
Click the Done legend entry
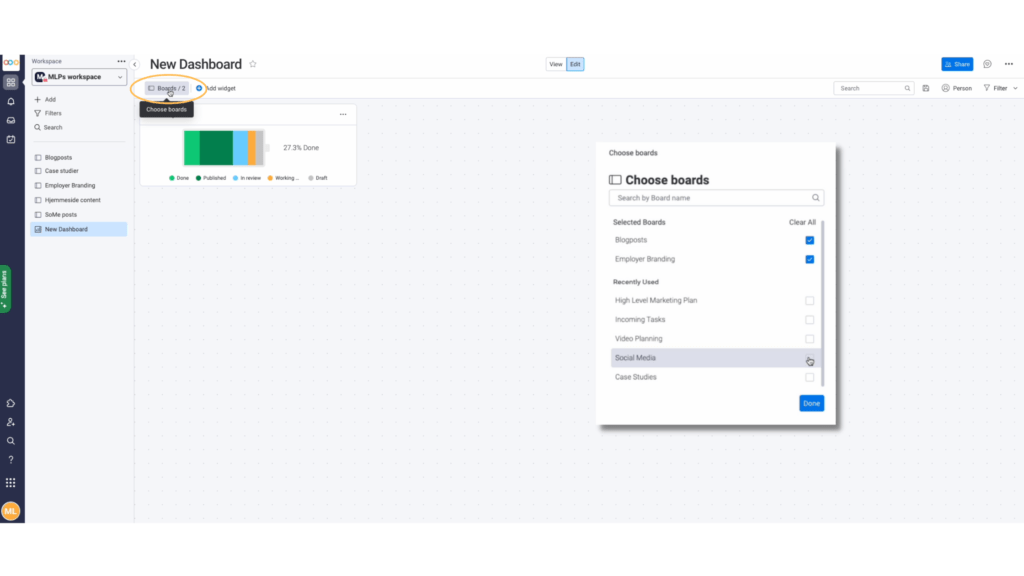pos(179,178)
